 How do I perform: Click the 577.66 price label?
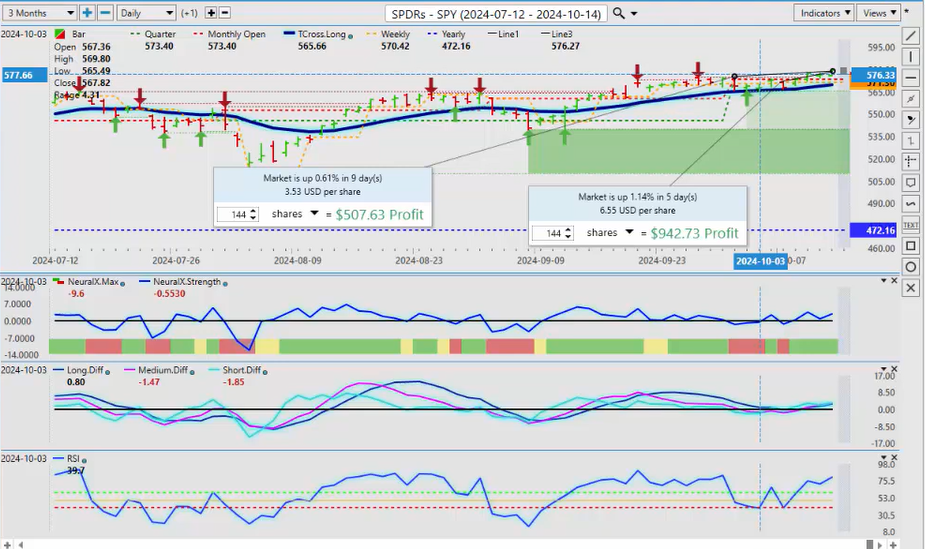tap(25, 75)
